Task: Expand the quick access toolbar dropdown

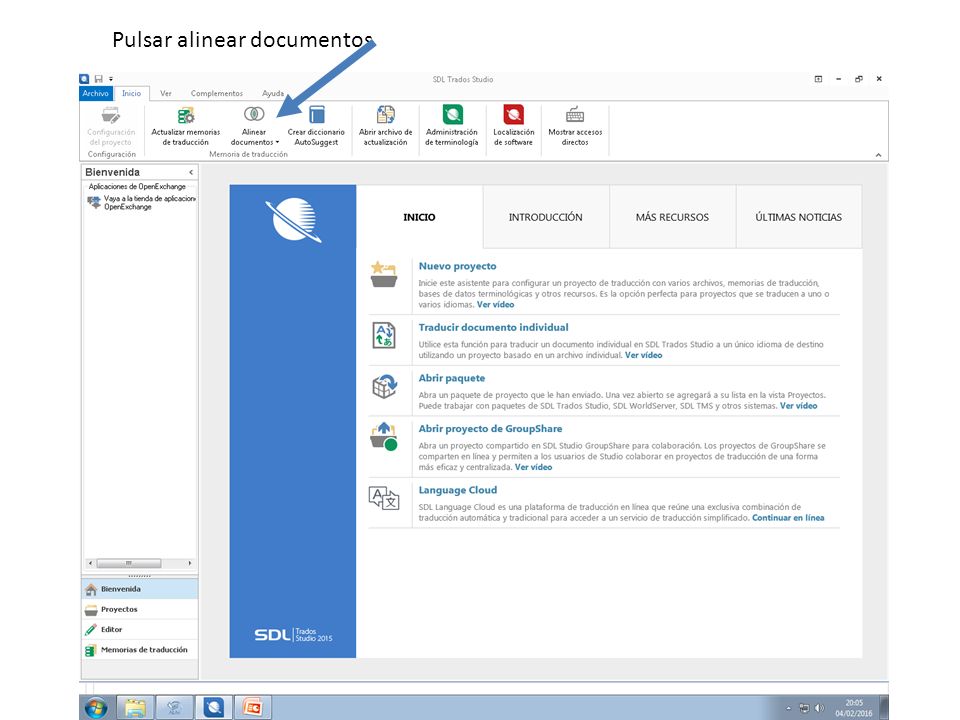Action: point(111,79)
